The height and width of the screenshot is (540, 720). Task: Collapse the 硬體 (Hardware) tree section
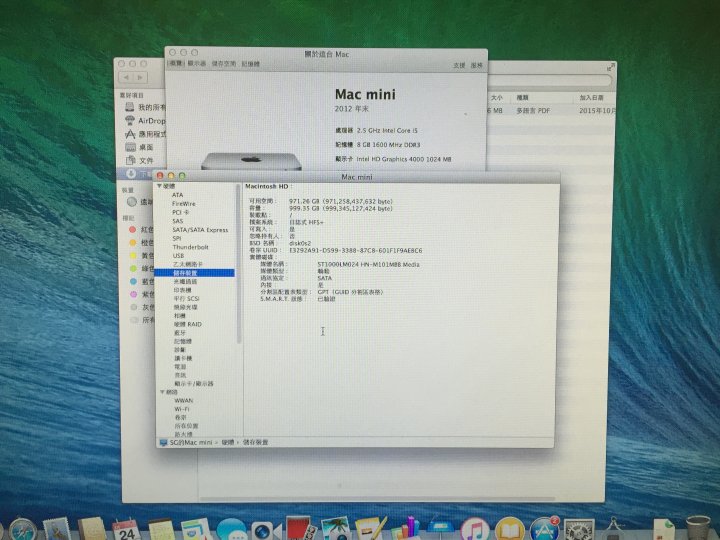[x=159, y=186]
